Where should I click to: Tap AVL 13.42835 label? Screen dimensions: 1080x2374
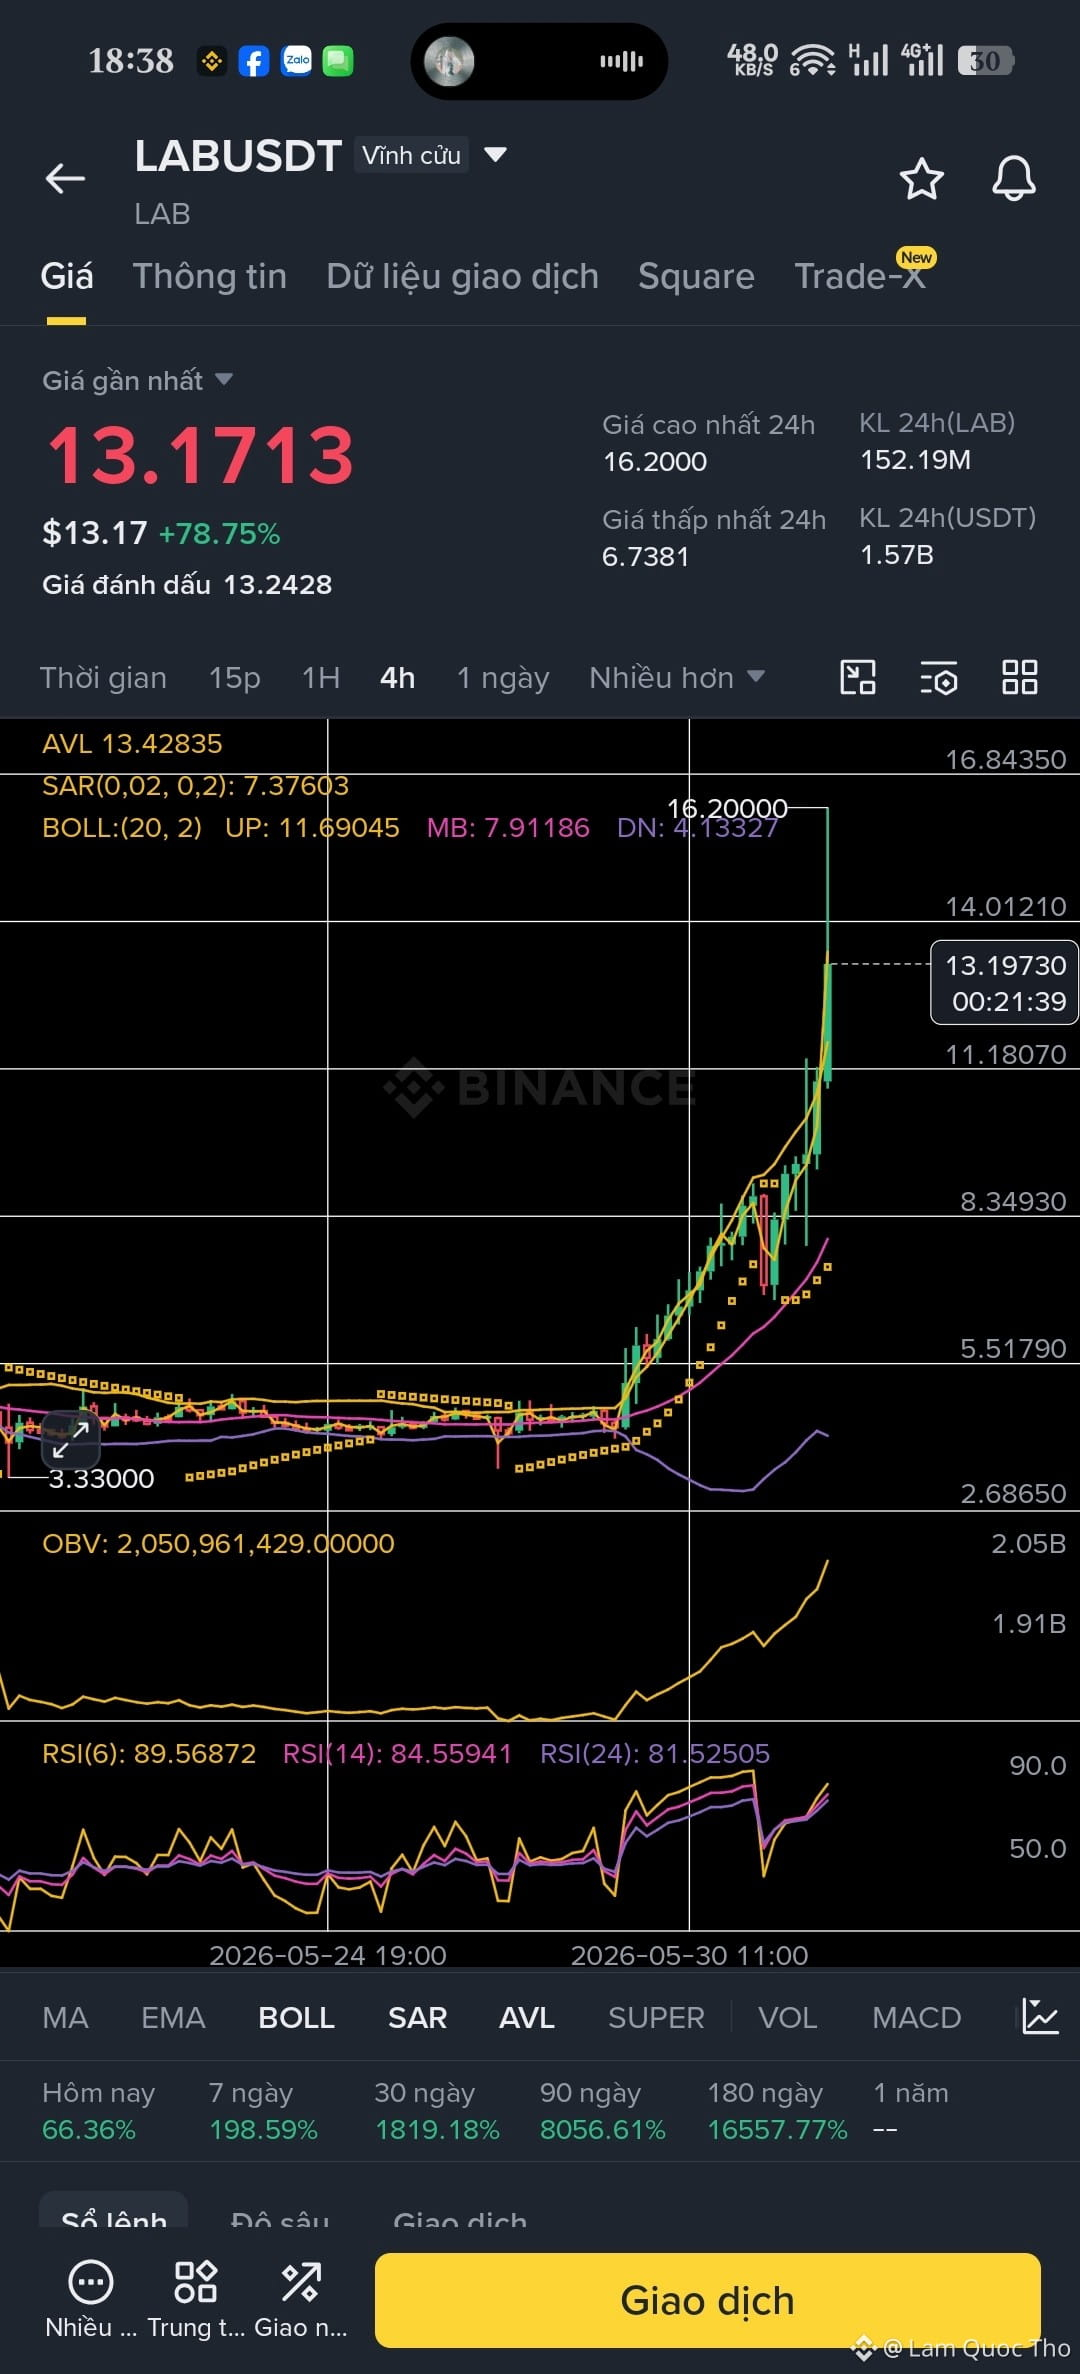point(132,743)
